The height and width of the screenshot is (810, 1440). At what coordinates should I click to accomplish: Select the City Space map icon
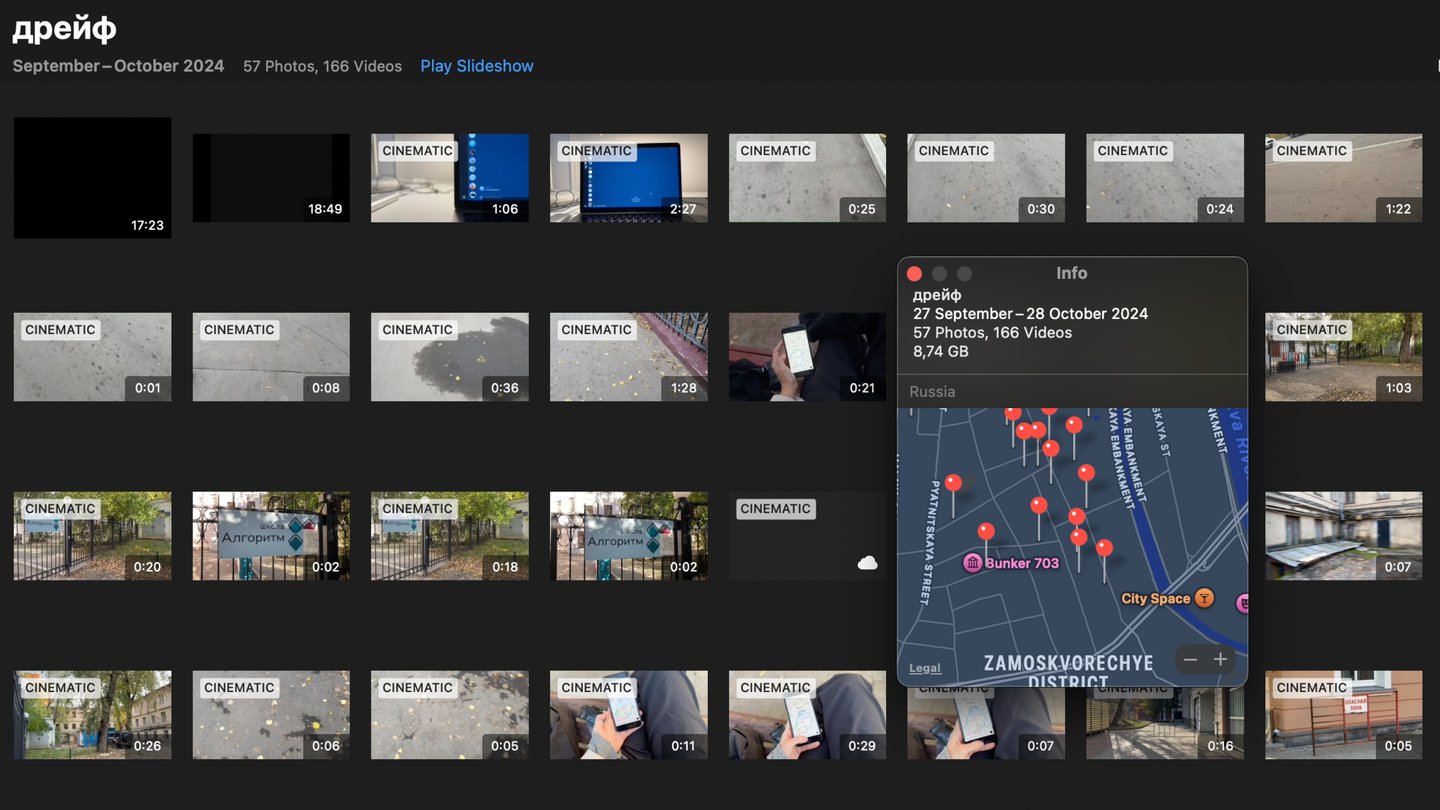pyautogui.click(x=1205, y=598)
